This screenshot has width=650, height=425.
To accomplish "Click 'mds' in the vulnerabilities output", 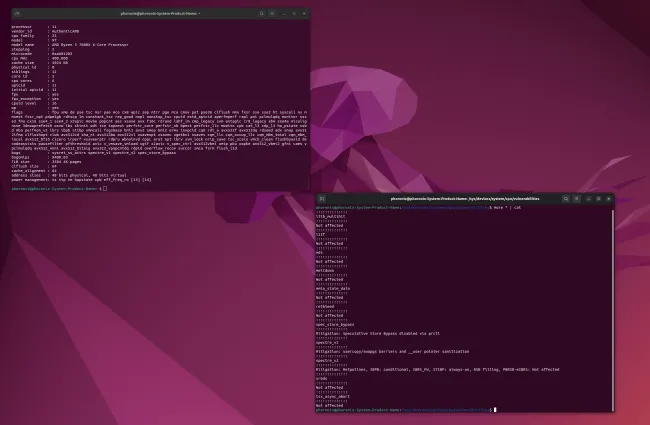I will 319,253.
